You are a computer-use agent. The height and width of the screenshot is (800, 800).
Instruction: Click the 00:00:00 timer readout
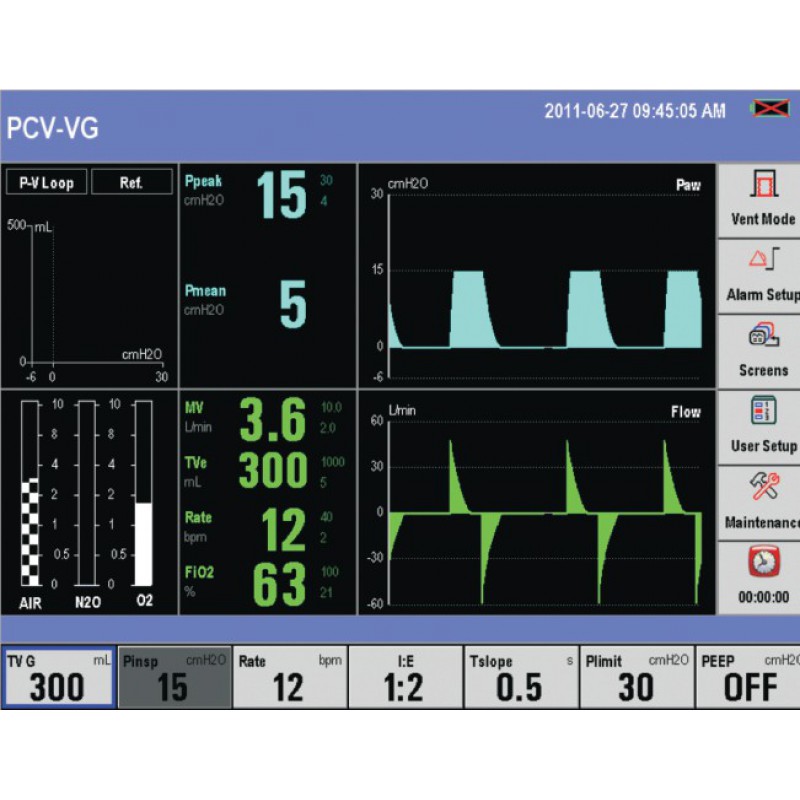pyautogui.click(x=764, y=597)
